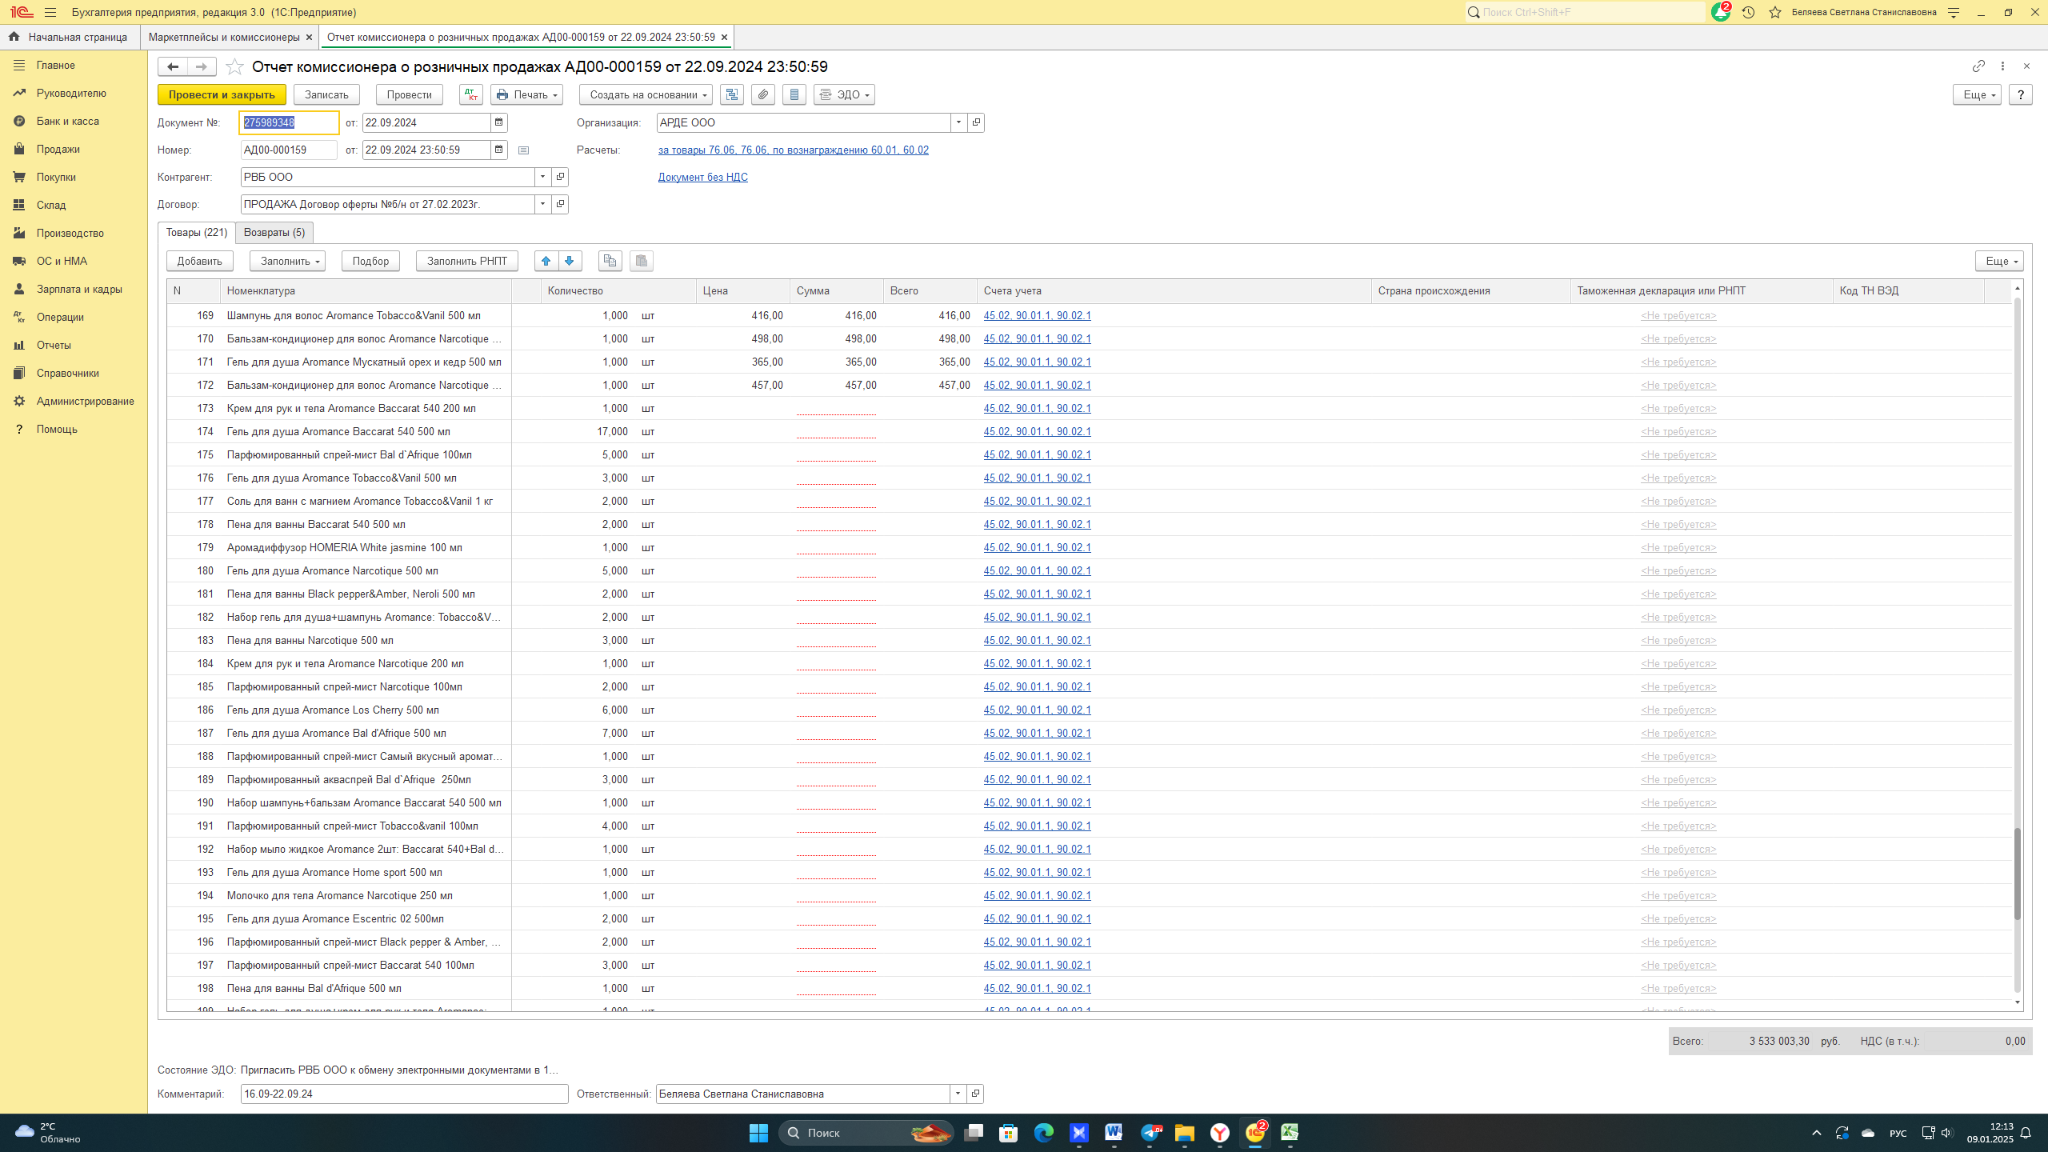Open calendar for Номер date field

coord(499,150)
